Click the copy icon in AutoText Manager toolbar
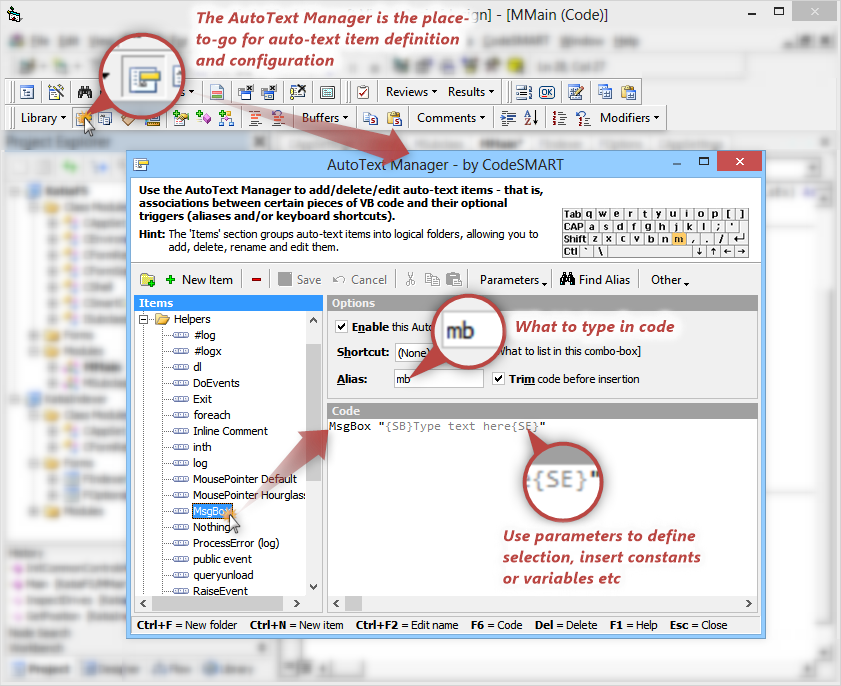Viewport: 841px width, 686px height. point(432,279)
